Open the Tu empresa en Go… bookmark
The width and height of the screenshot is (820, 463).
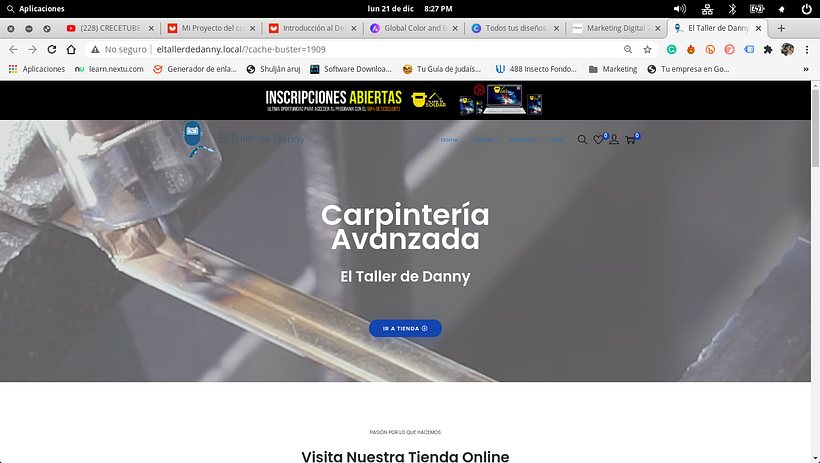[688, 69]
